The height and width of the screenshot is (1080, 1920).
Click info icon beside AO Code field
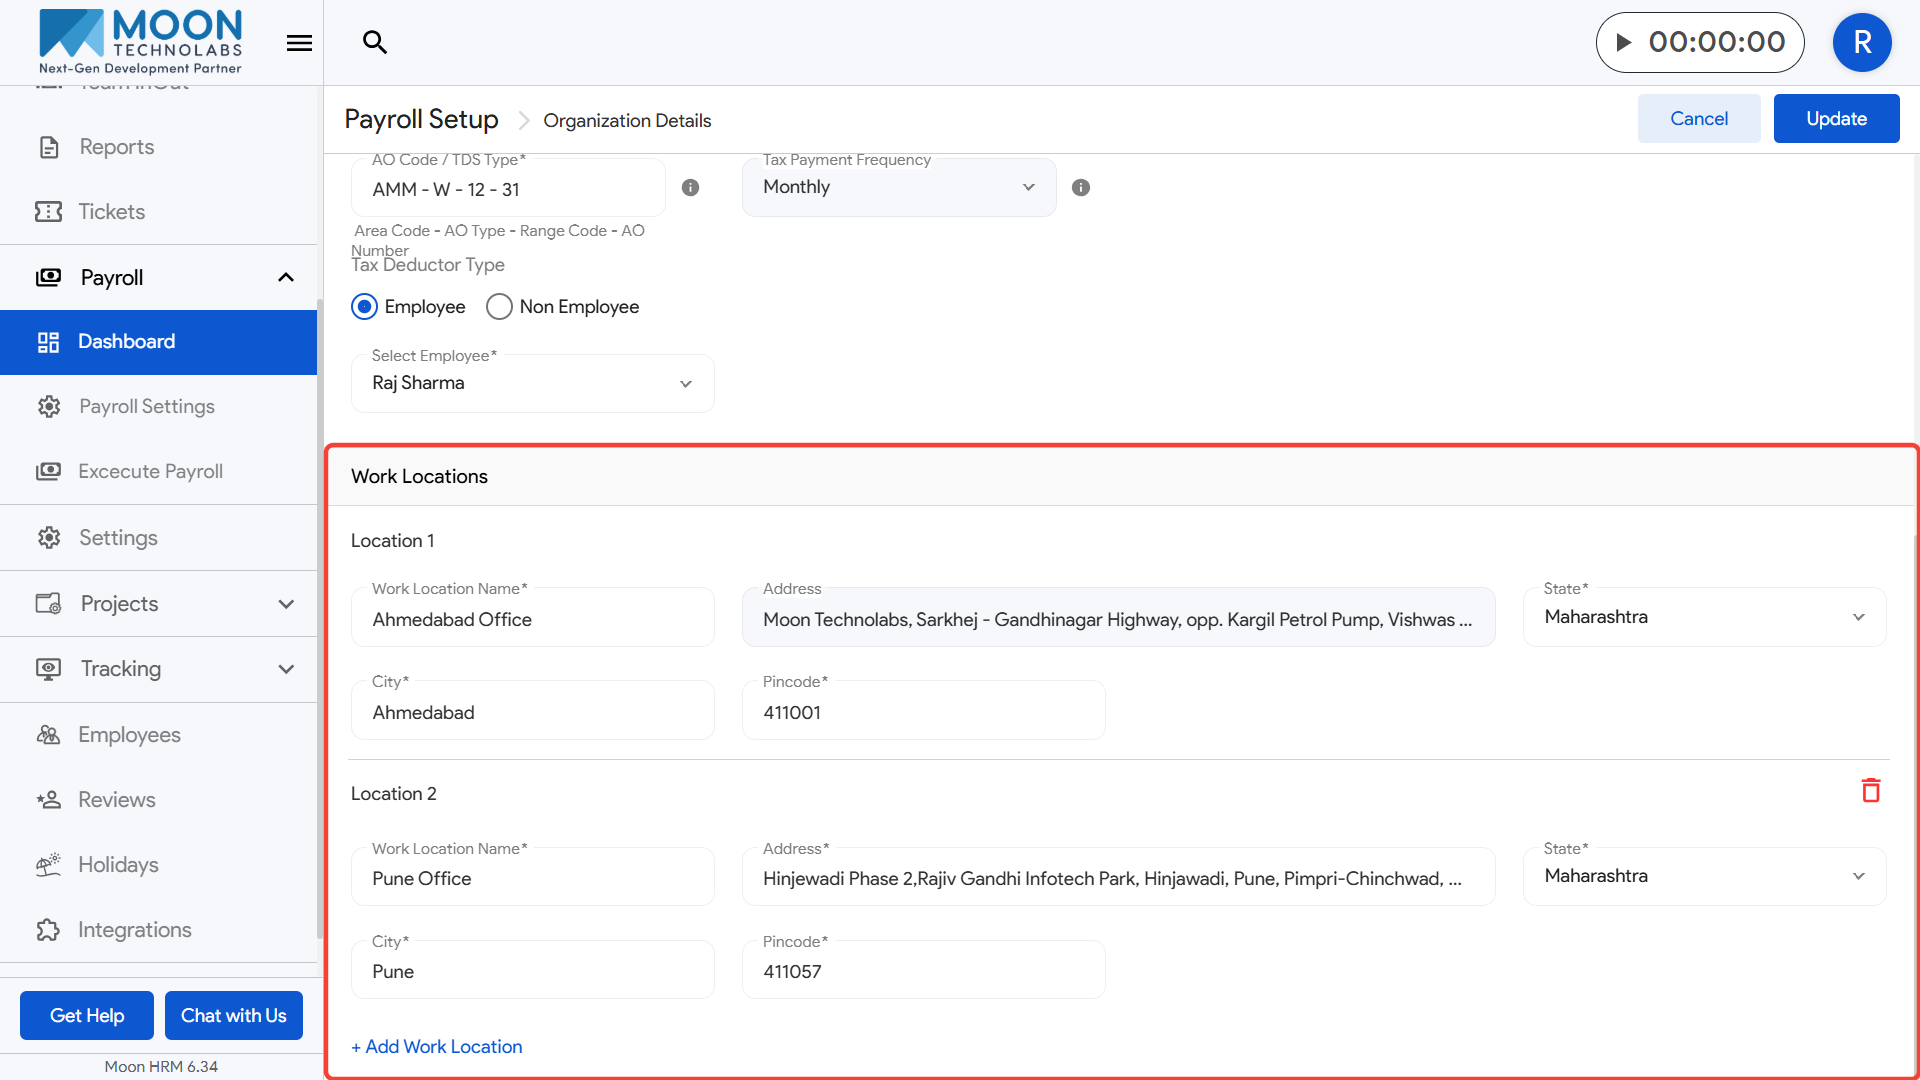point(690,188)
